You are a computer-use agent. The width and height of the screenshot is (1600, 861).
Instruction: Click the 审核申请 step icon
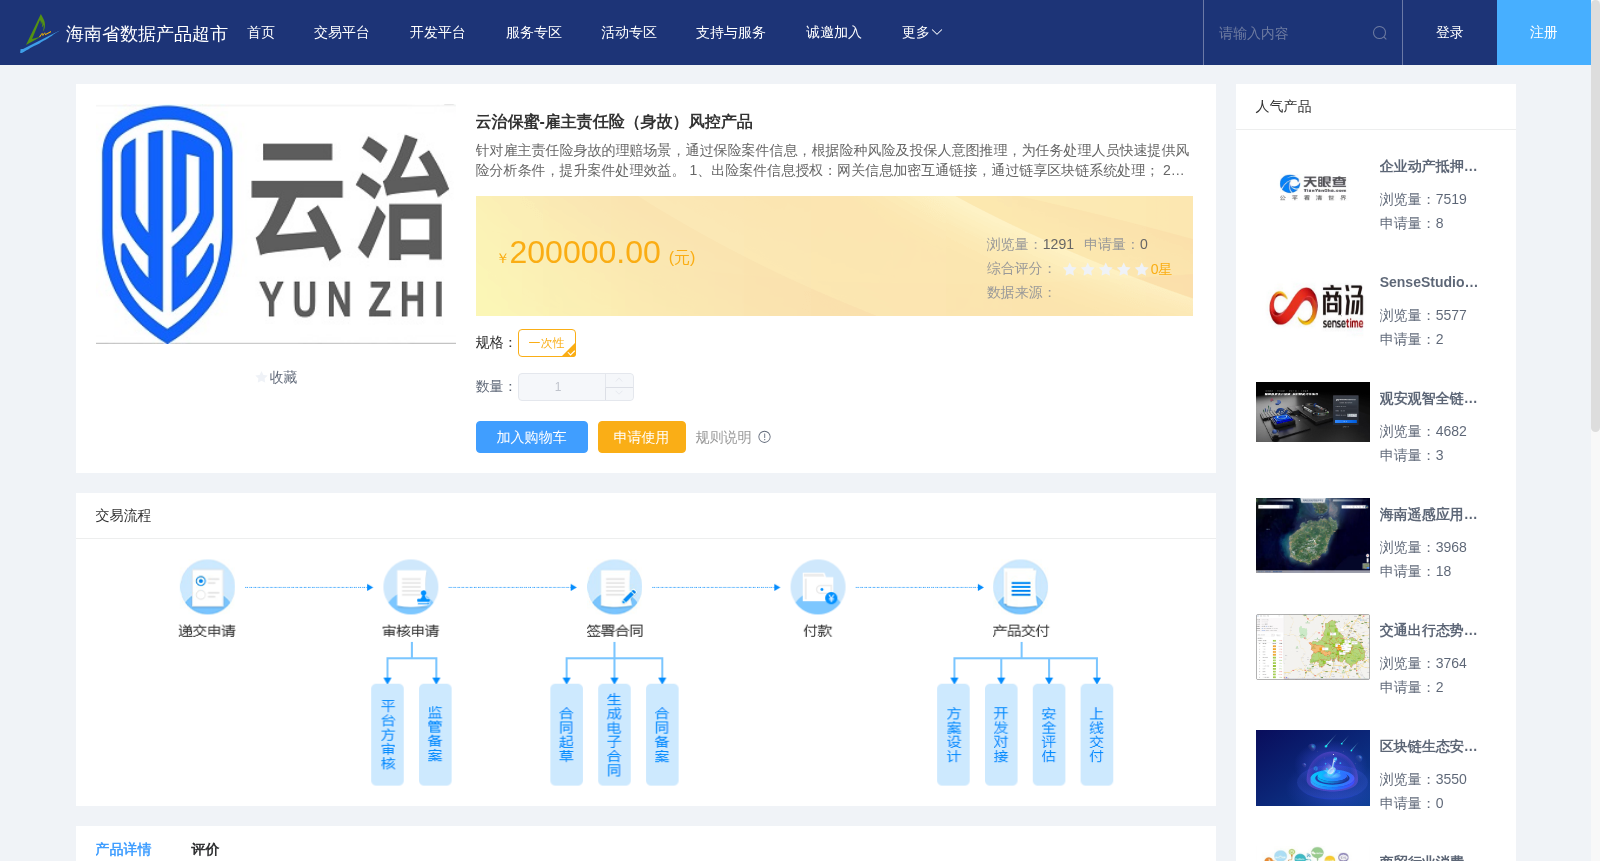point(411,587)
